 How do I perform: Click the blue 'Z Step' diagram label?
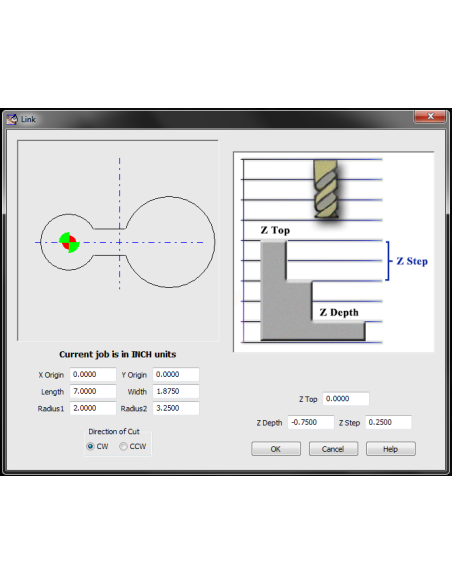[x=412, y=261]
